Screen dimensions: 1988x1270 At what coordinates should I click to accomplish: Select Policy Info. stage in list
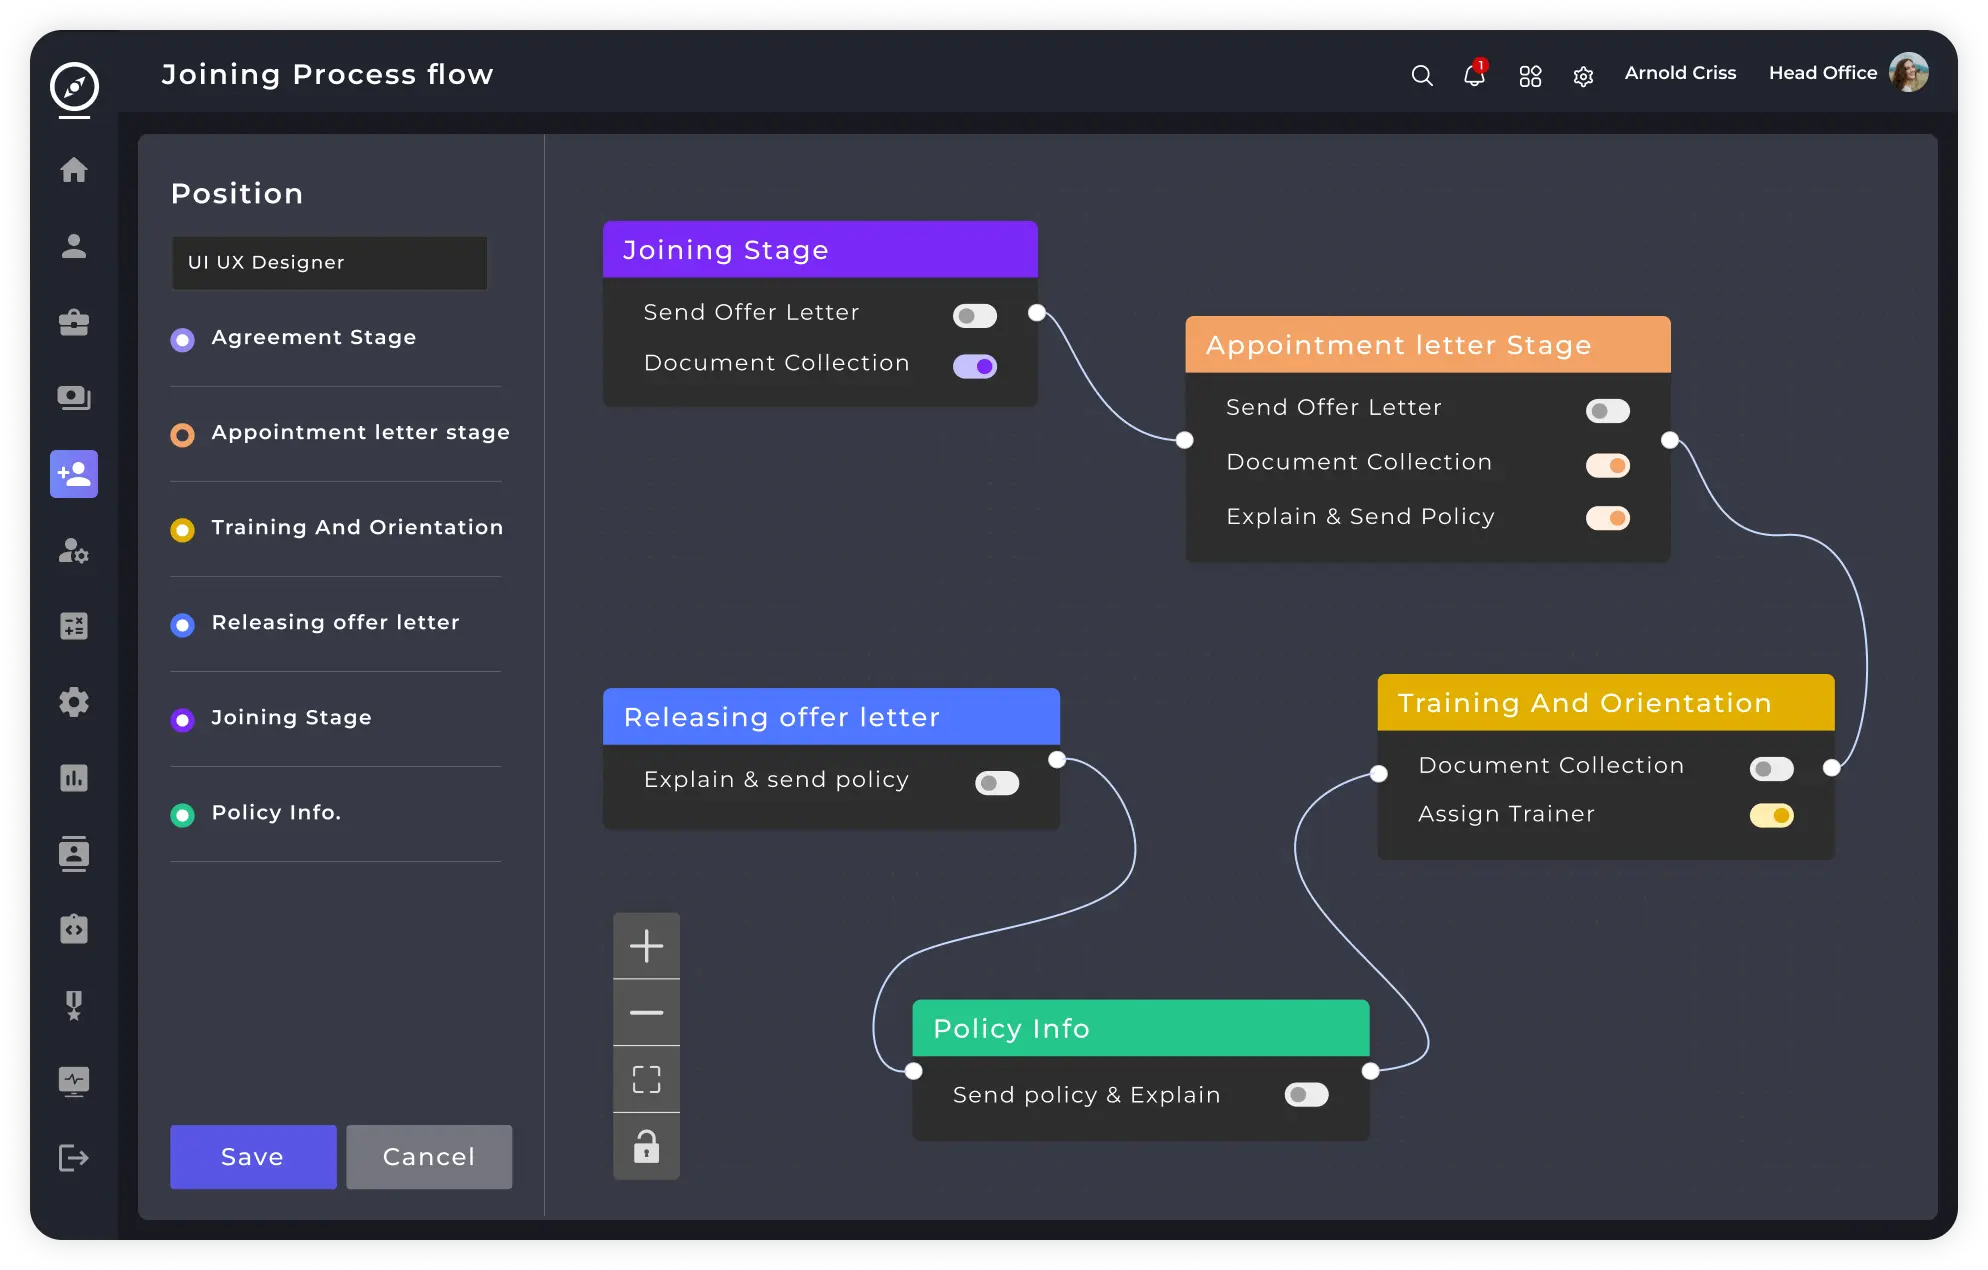[x=276, y=813]
